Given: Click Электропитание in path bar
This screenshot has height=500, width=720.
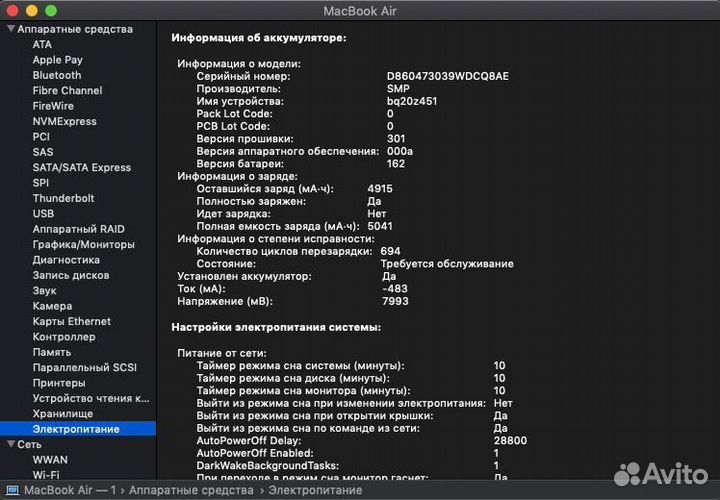Looking at the screenshot, I should 315,490.
